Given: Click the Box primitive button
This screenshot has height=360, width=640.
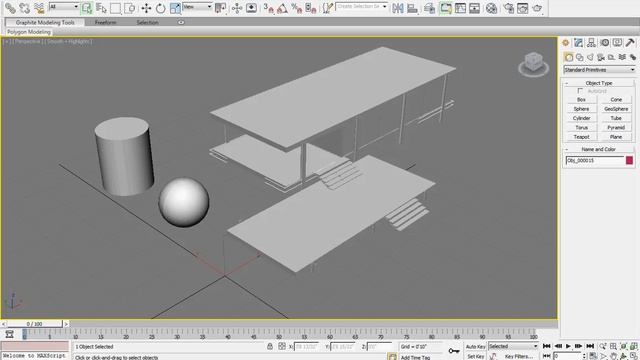Looking at the screenshot, I should click(x=581, y=100).
